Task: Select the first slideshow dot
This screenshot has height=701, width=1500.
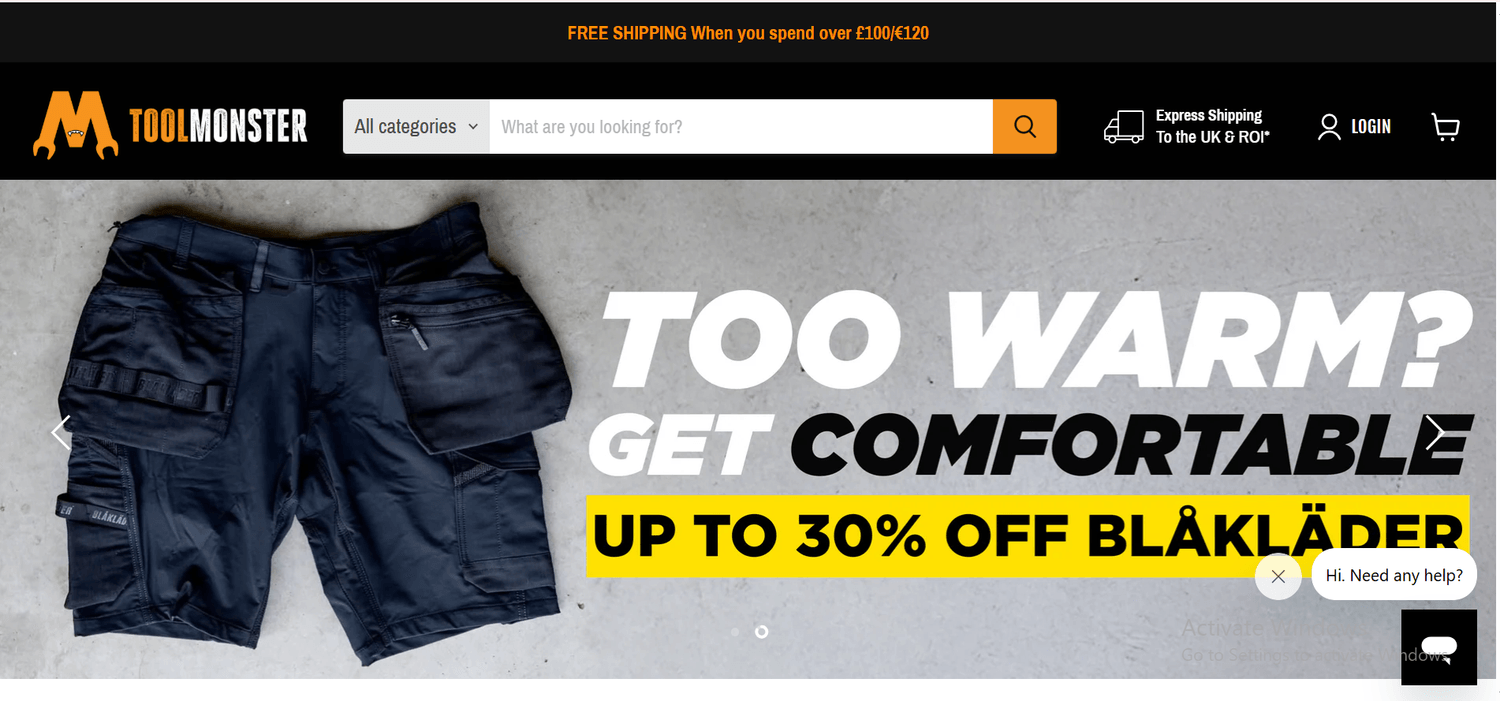Action: (x=736, y=632)
